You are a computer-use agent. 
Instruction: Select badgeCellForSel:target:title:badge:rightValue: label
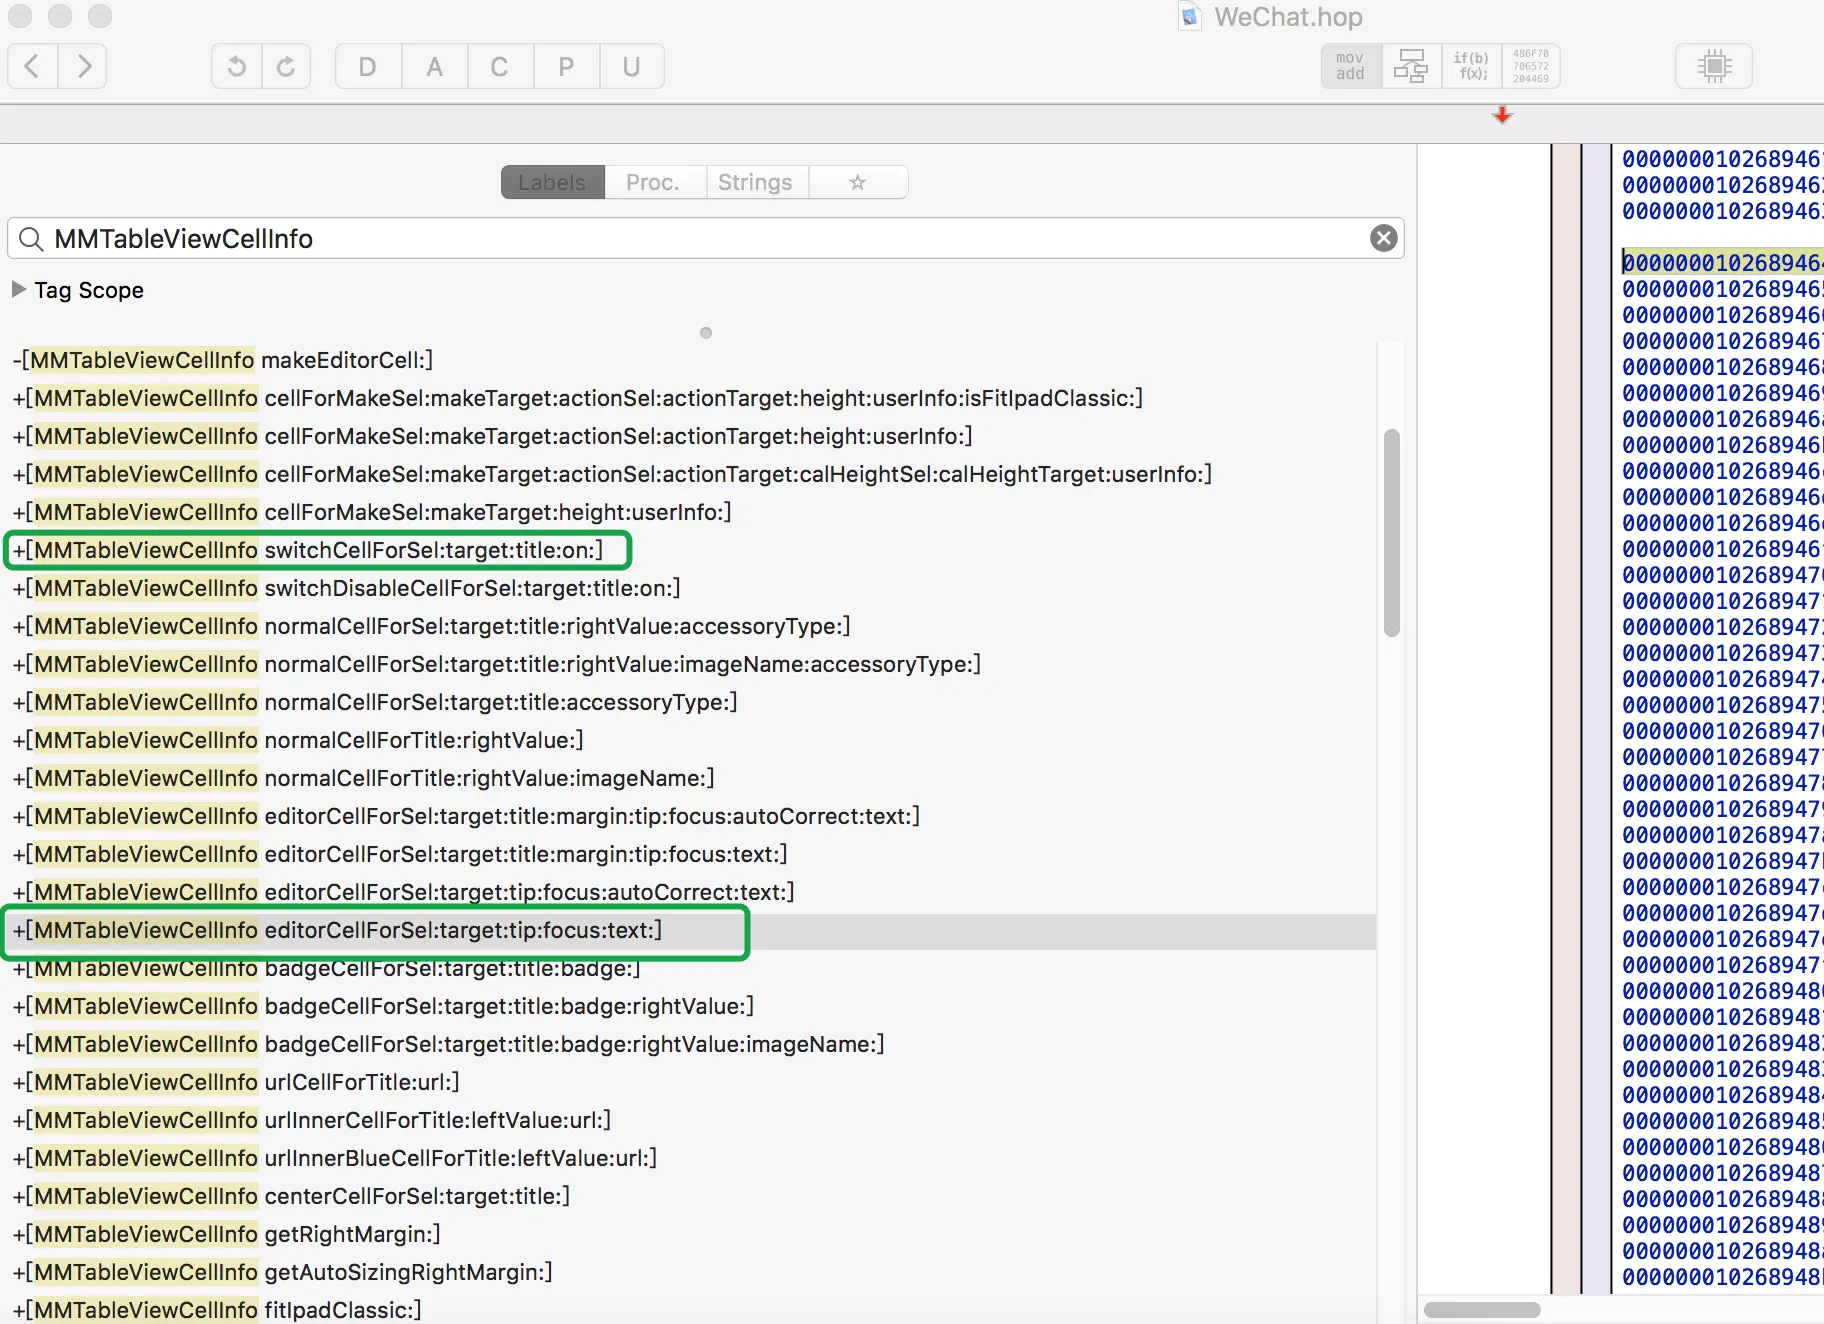point(383,1006)
